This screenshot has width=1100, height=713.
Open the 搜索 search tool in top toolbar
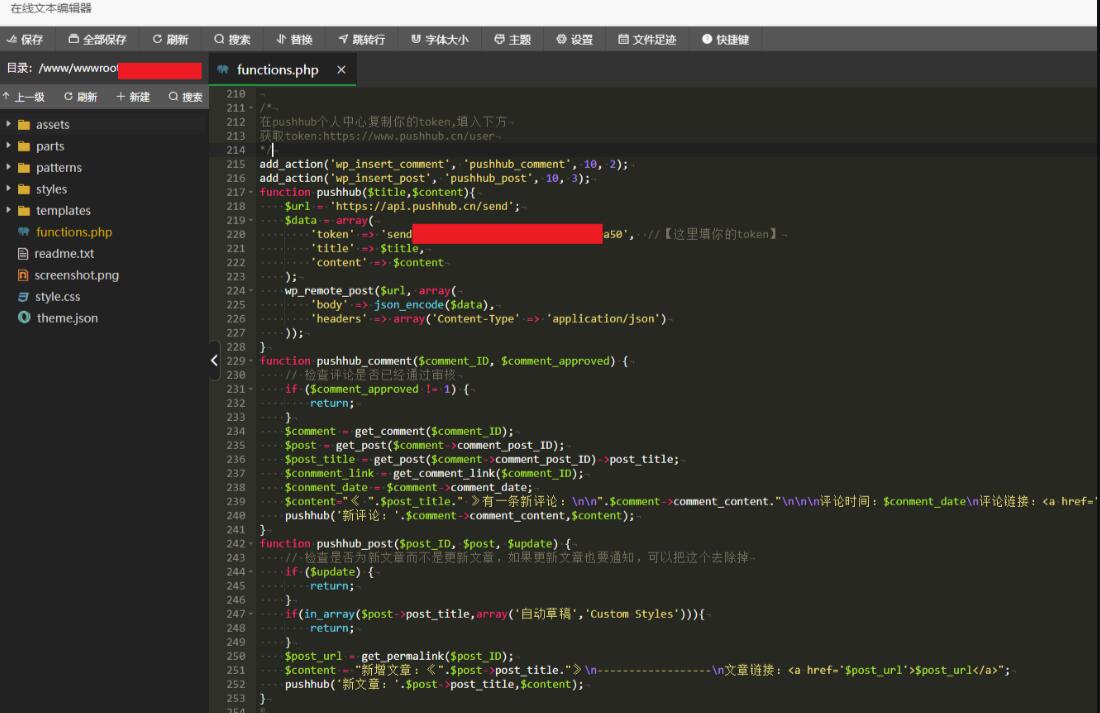coord(232,39)
